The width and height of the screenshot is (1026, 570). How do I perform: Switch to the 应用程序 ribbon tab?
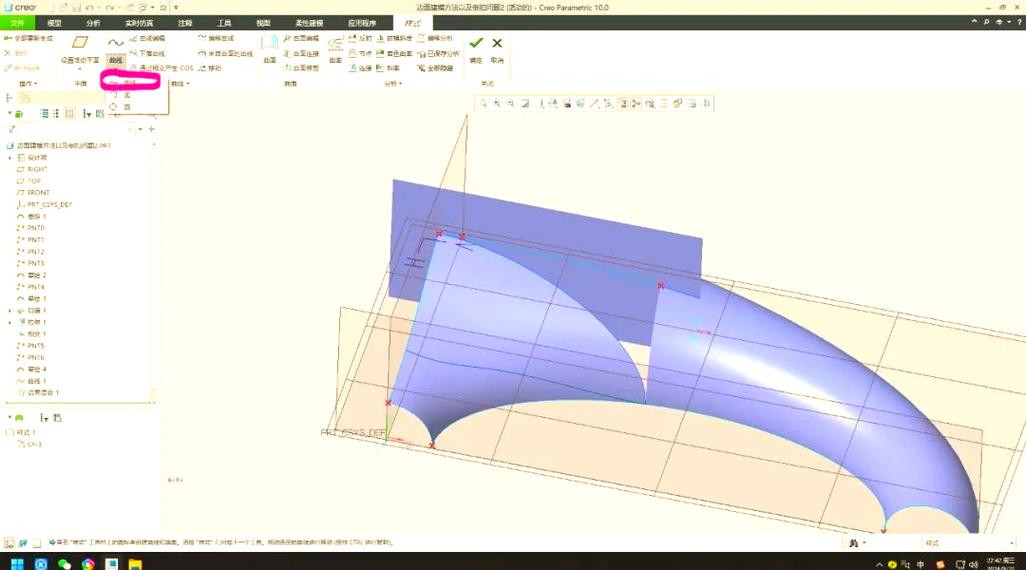point(362,23)
